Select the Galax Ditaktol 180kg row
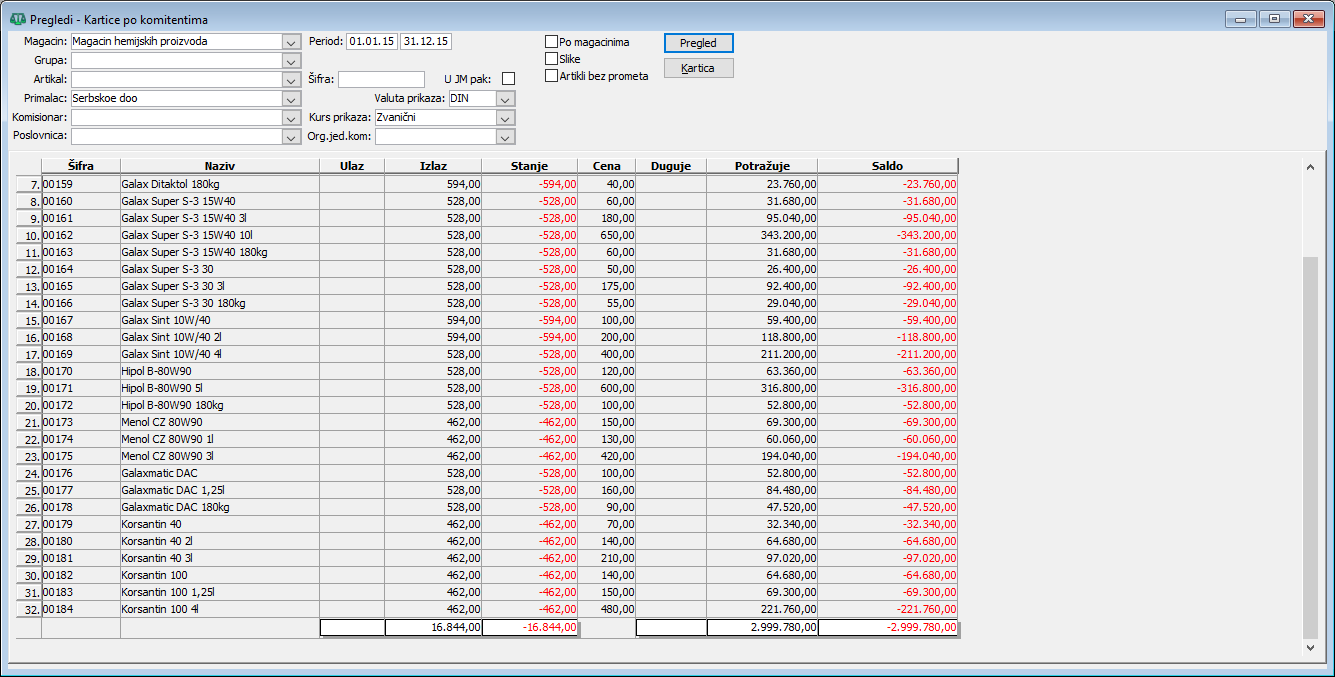This screenshot has height=677, width=1335. (219, 184)
